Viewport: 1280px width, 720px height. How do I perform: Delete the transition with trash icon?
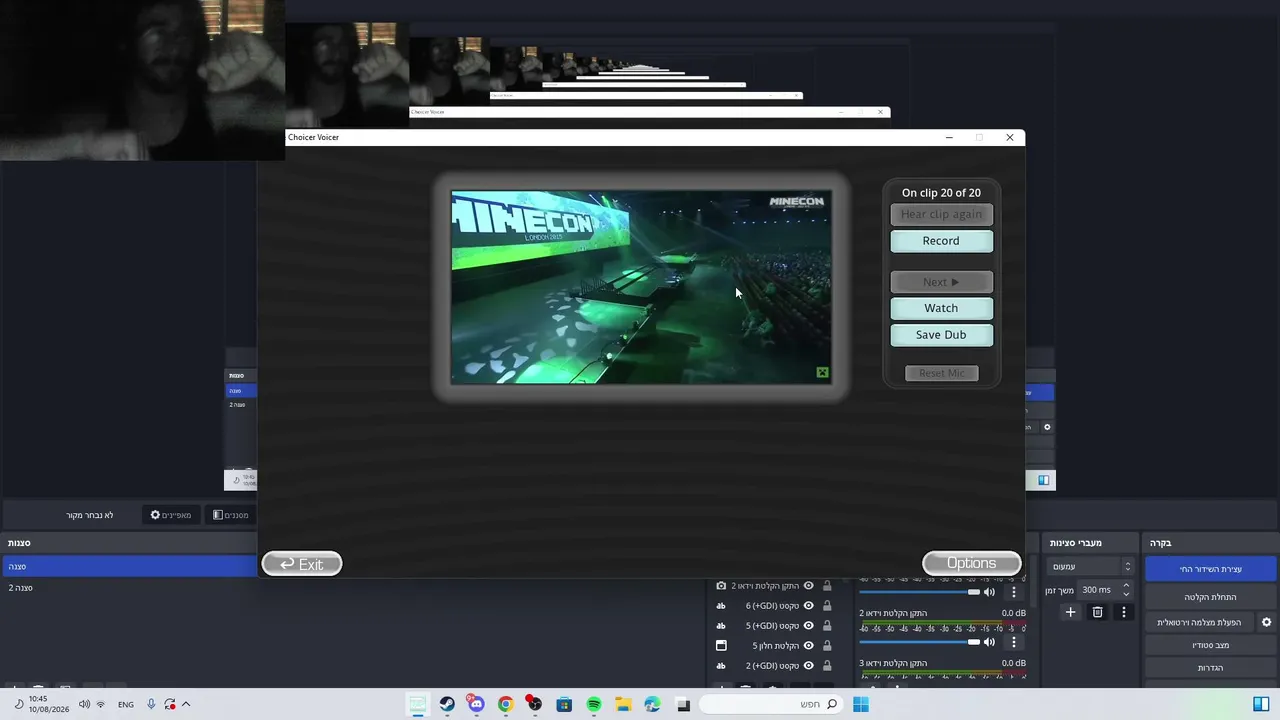pos(1097,612)
